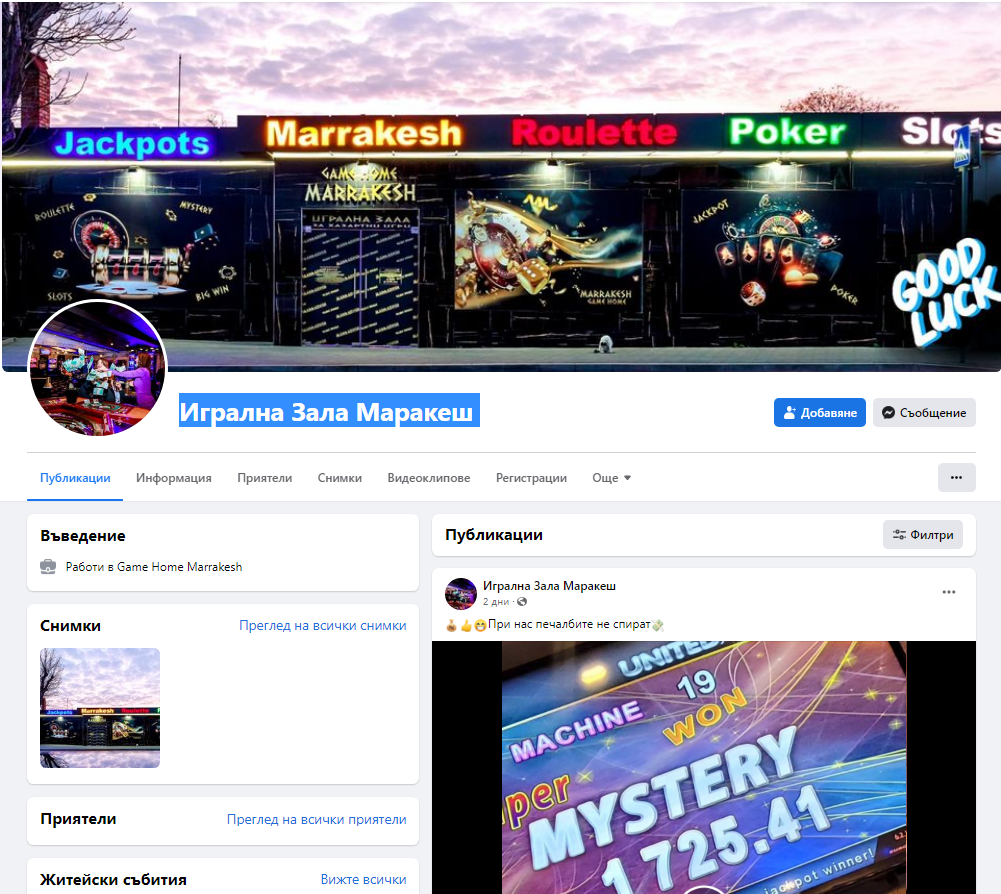Open the casino photo thumbnail in Снимки
This screenshot has height=894, width=1001.
click(x=100, y=708)
